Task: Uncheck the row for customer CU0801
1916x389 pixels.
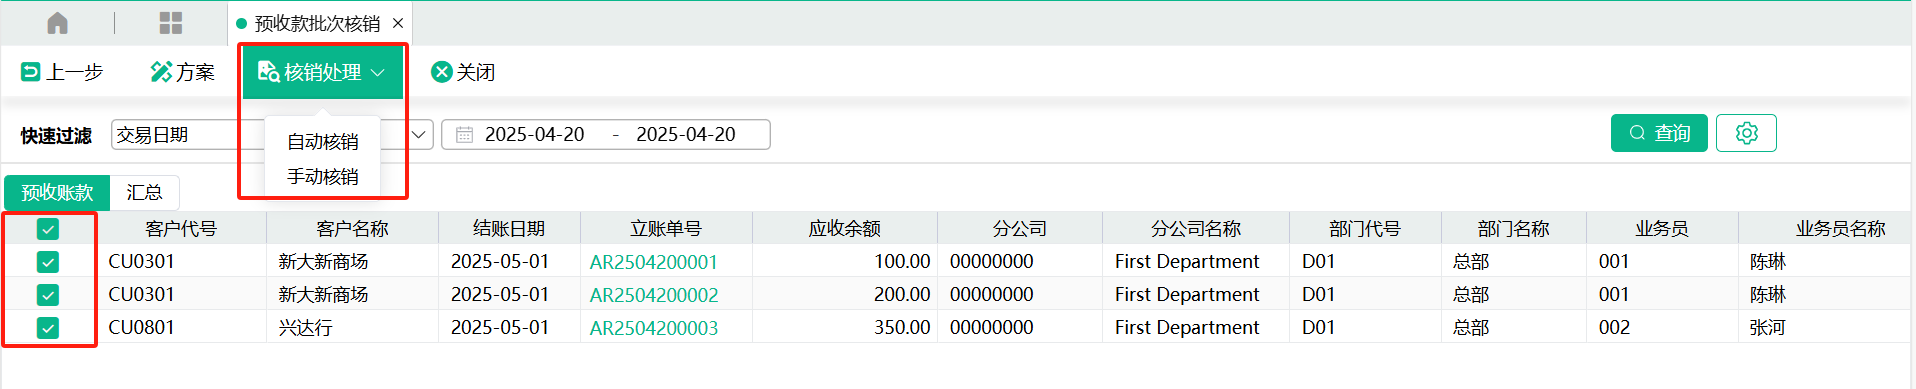Action: (48, 328)
